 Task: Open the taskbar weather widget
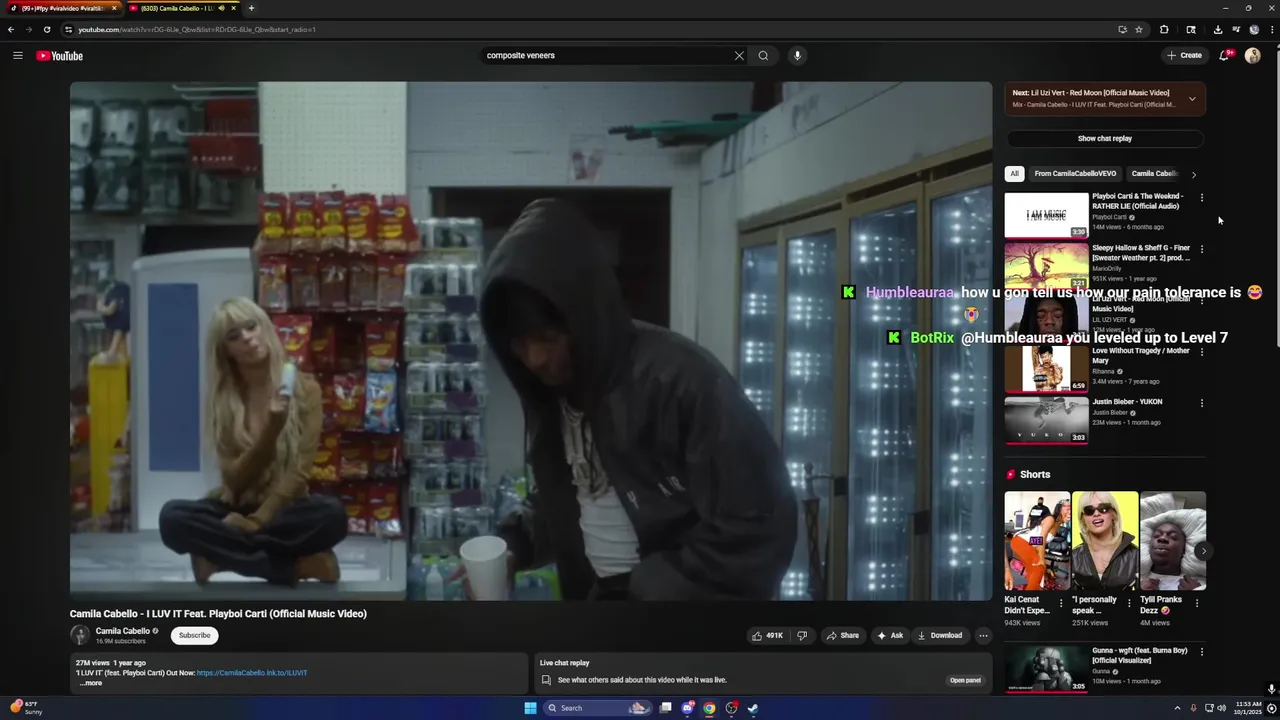click(26, 708)
